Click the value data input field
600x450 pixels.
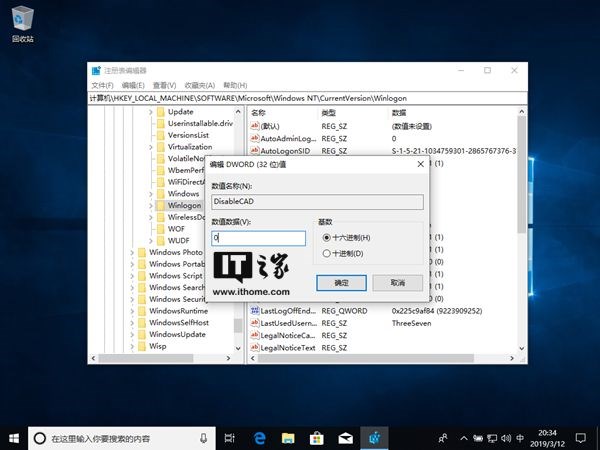(259, 238)
